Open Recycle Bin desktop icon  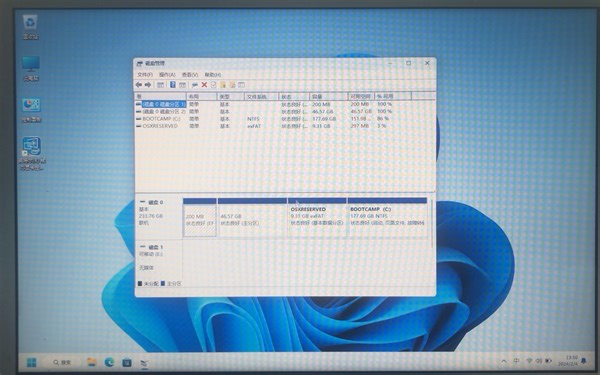click(30, 27)
